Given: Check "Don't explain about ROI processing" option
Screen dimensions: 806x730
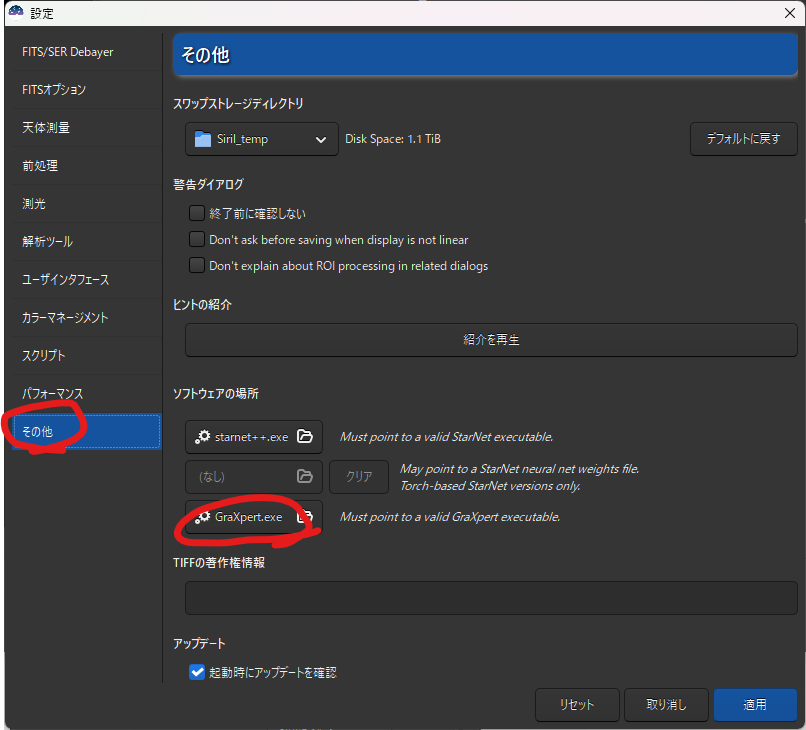Looking at the screenshot, I should [197, 265].
